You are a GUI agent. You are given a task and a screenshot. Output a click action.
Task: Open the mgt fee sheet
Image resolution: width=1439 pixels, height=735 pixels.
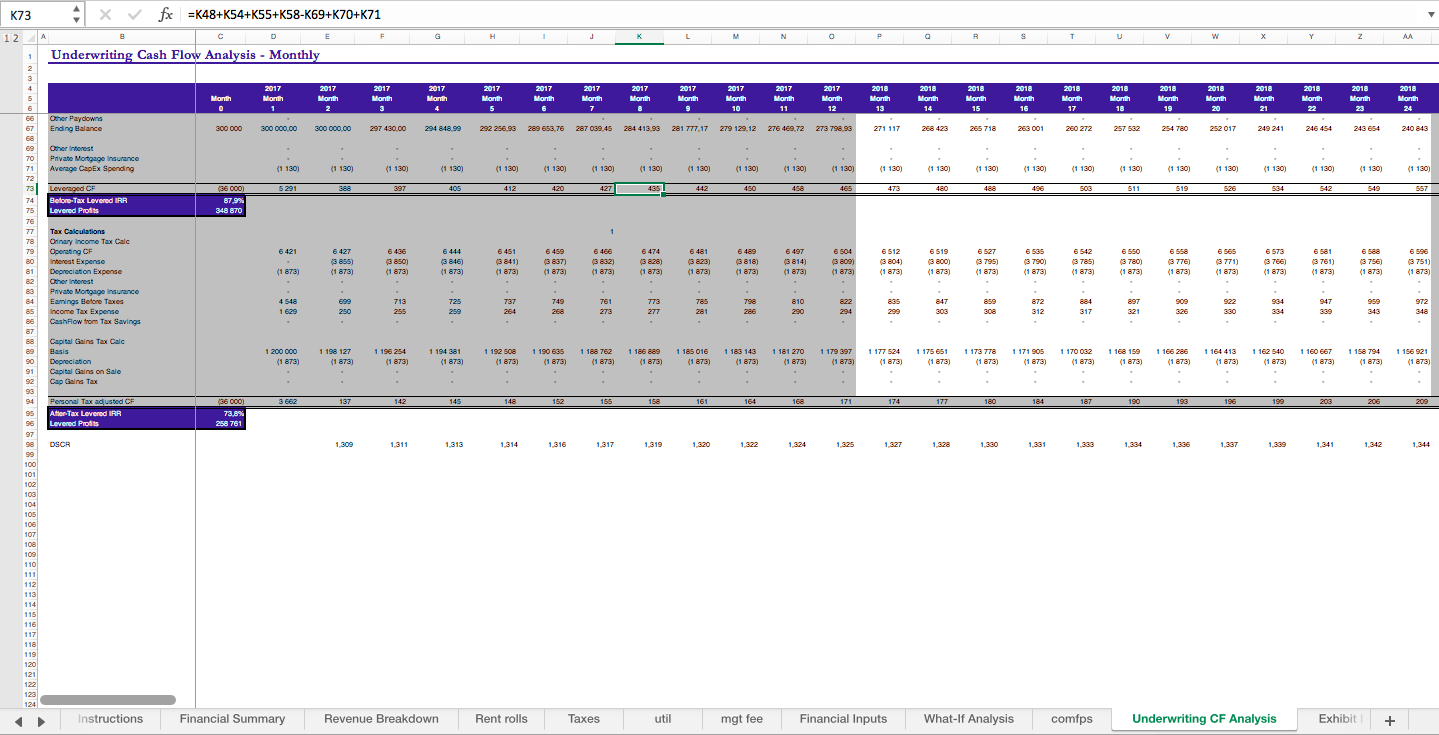pos(740,719)
